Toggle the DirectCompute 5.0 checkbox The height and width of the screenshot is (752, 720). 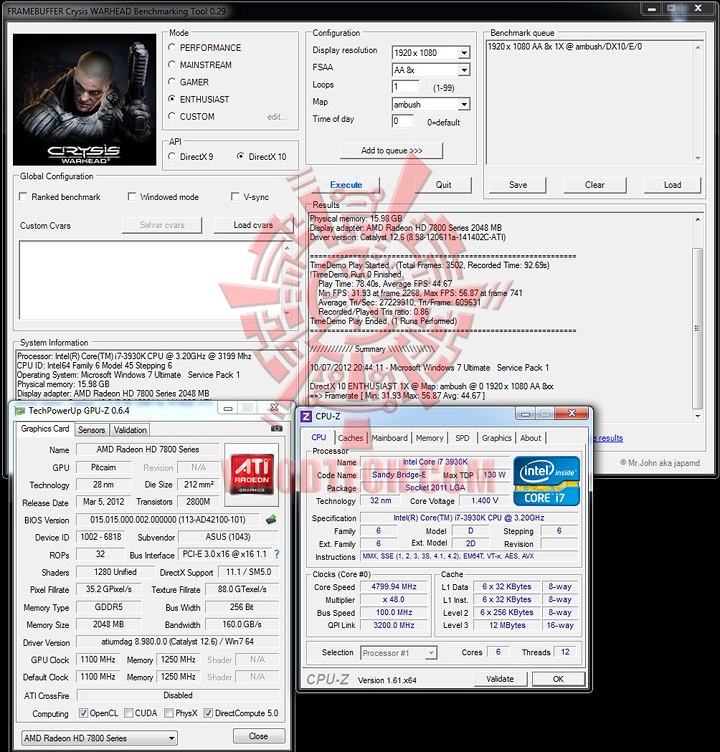208,713
